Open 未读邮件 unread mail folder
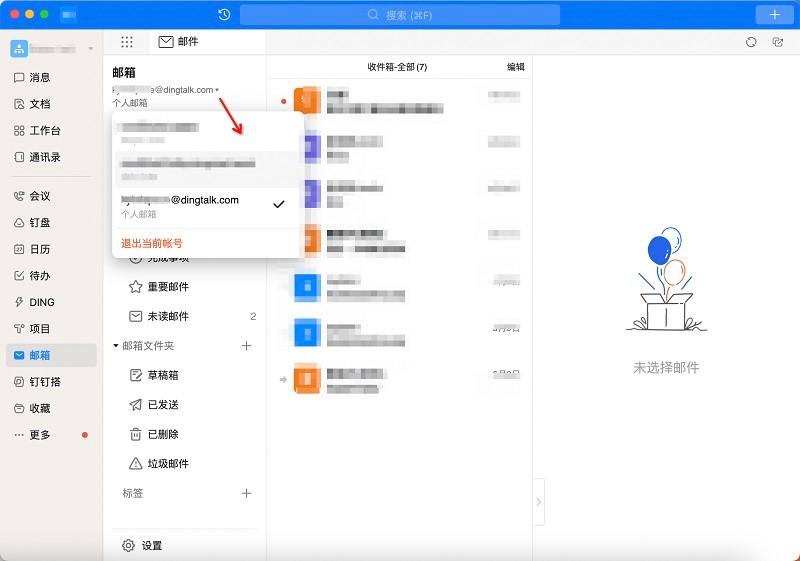Viewport: 800px width, 561px height. tap(168, 316)
